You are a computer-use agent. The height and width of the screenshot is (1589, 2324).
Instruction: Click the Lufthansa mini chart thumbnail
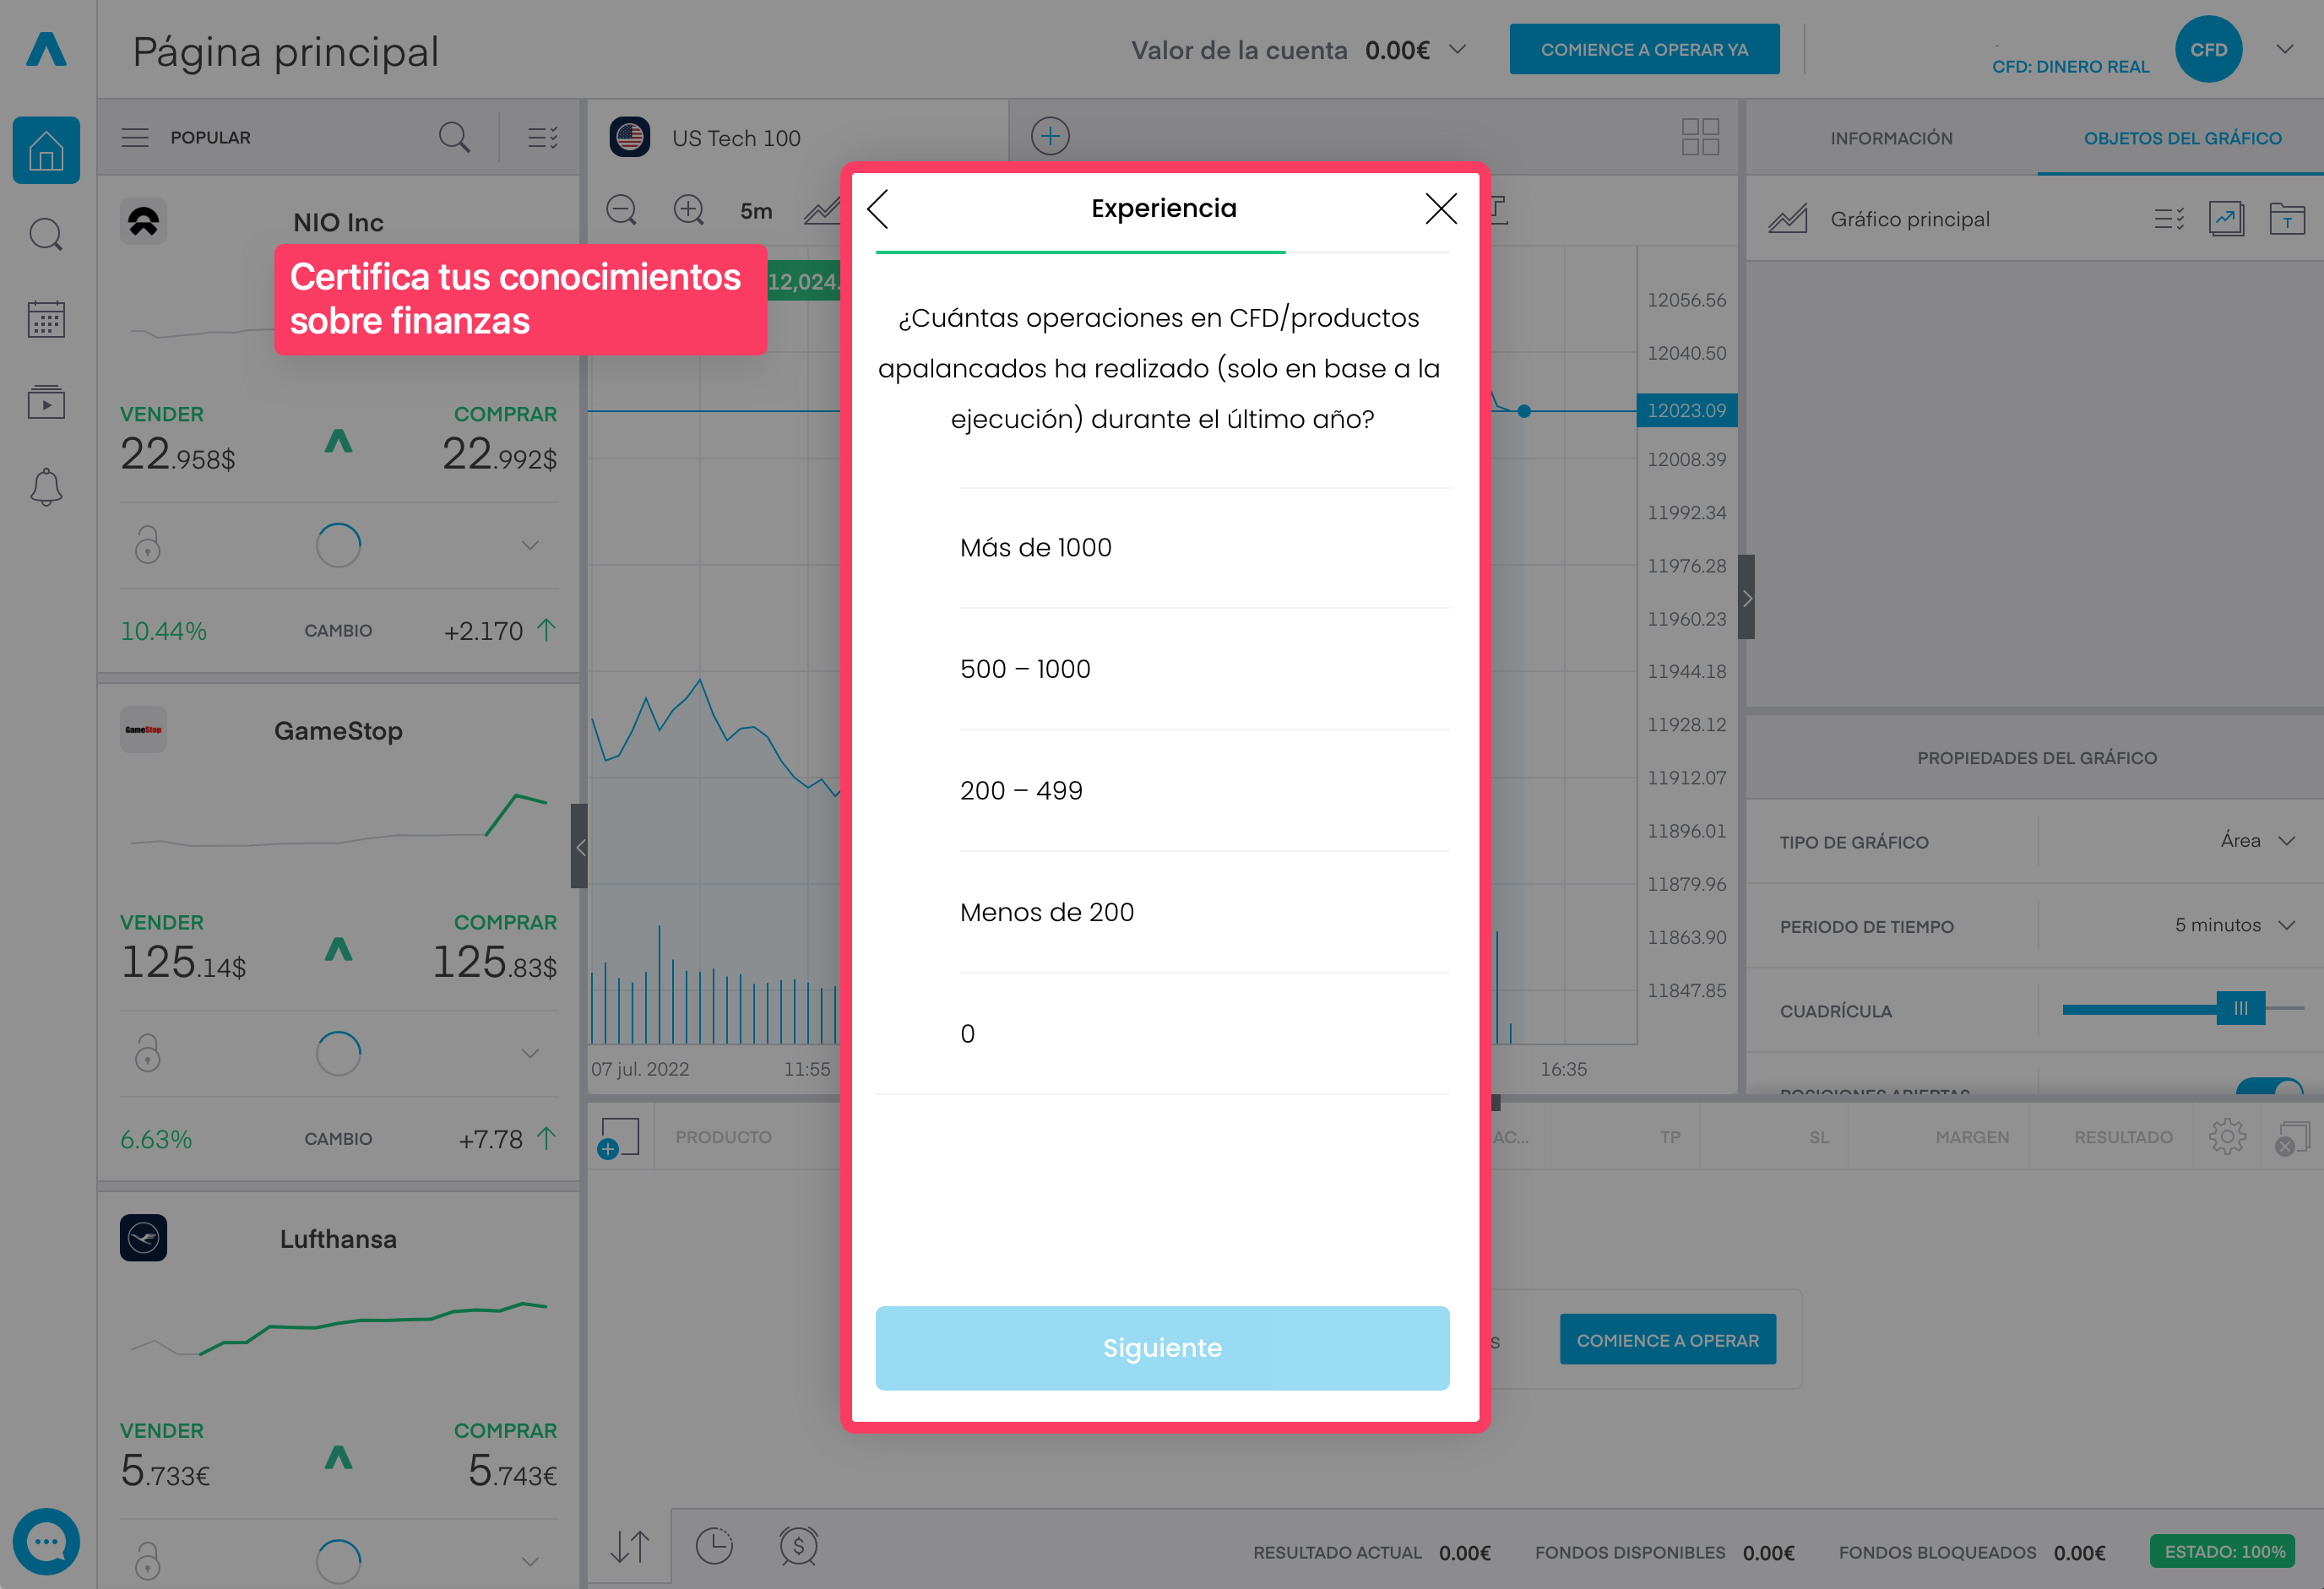click(x=338, y=1328)
